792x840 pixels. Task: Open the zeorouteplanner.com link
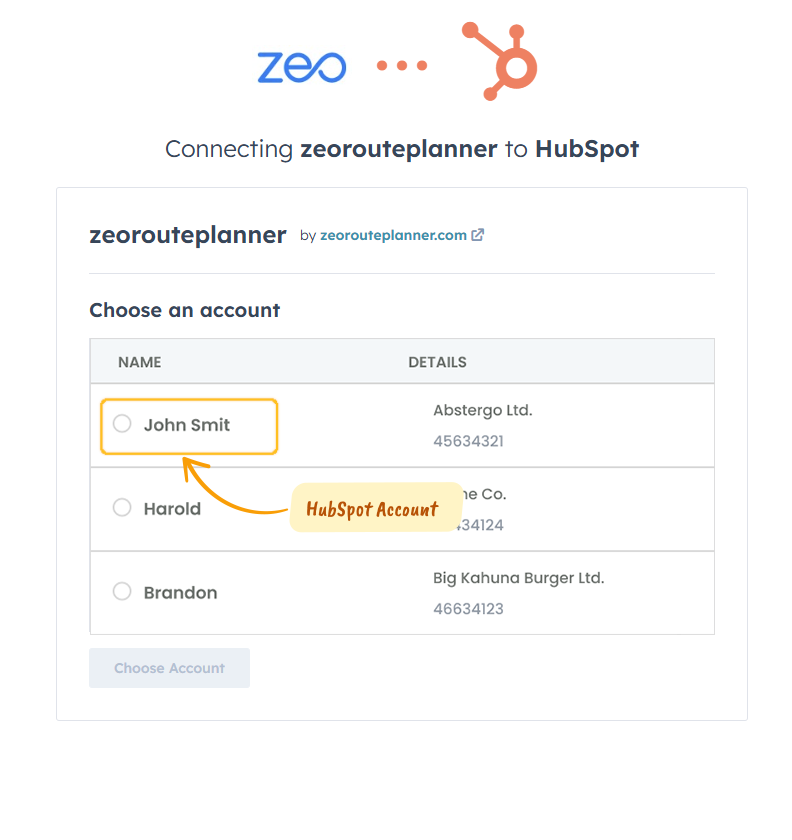pos(393,235)
